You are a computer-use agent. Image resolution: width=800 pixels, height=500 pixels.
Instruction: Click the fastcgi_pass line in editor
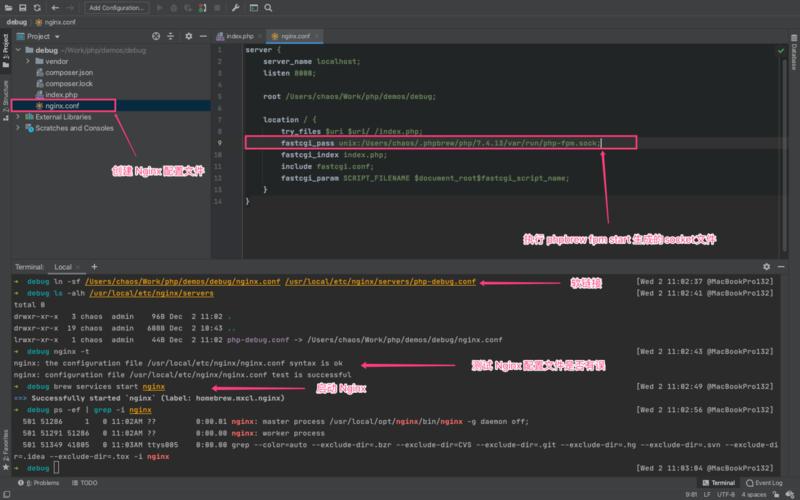pos(441,143)
